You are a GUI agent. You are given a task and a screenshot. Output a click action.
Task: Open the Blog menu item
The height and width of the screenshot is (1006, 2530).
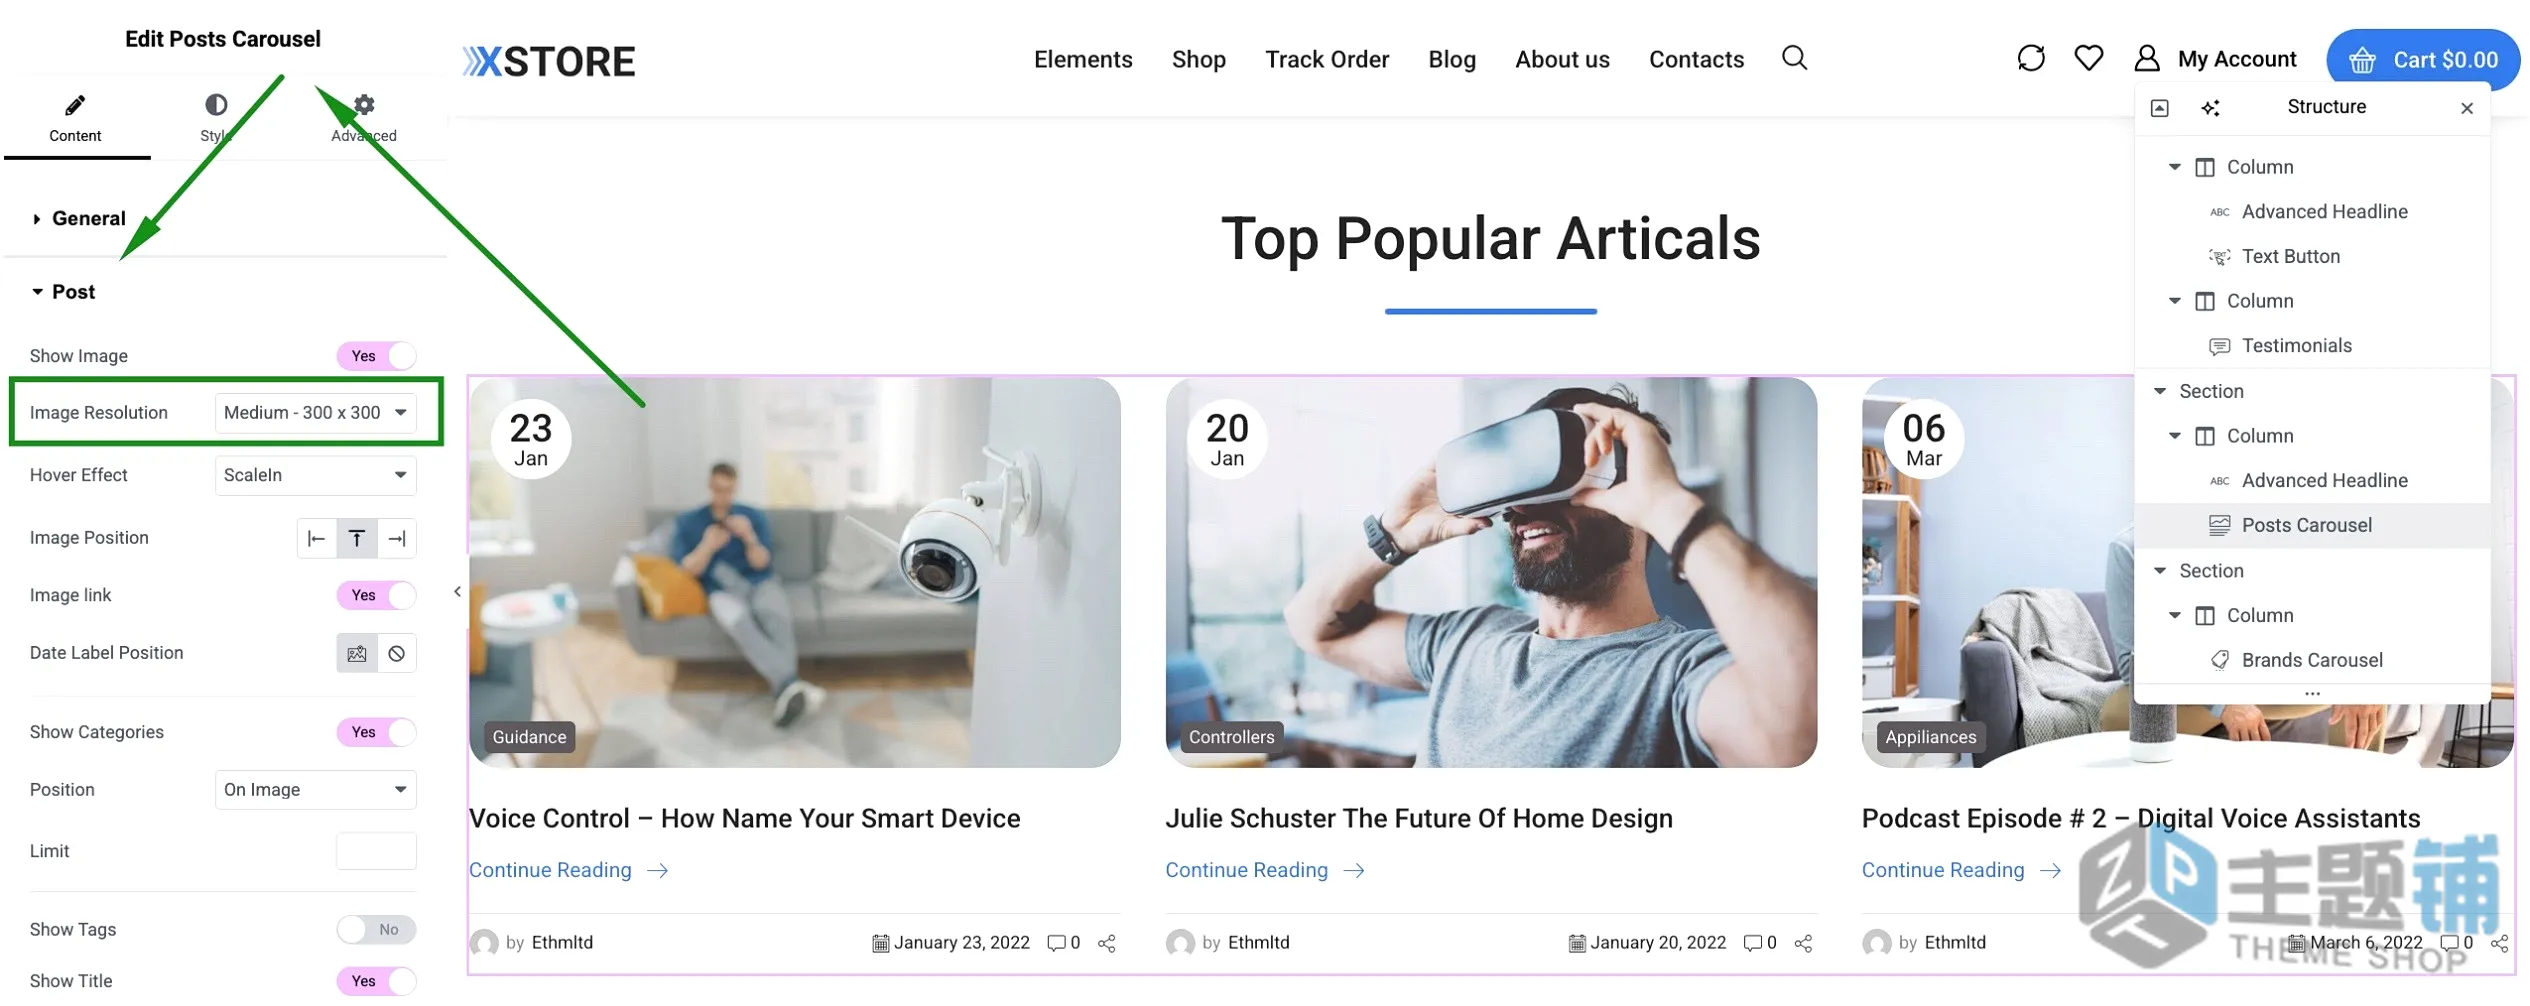tap(1452, 60)
